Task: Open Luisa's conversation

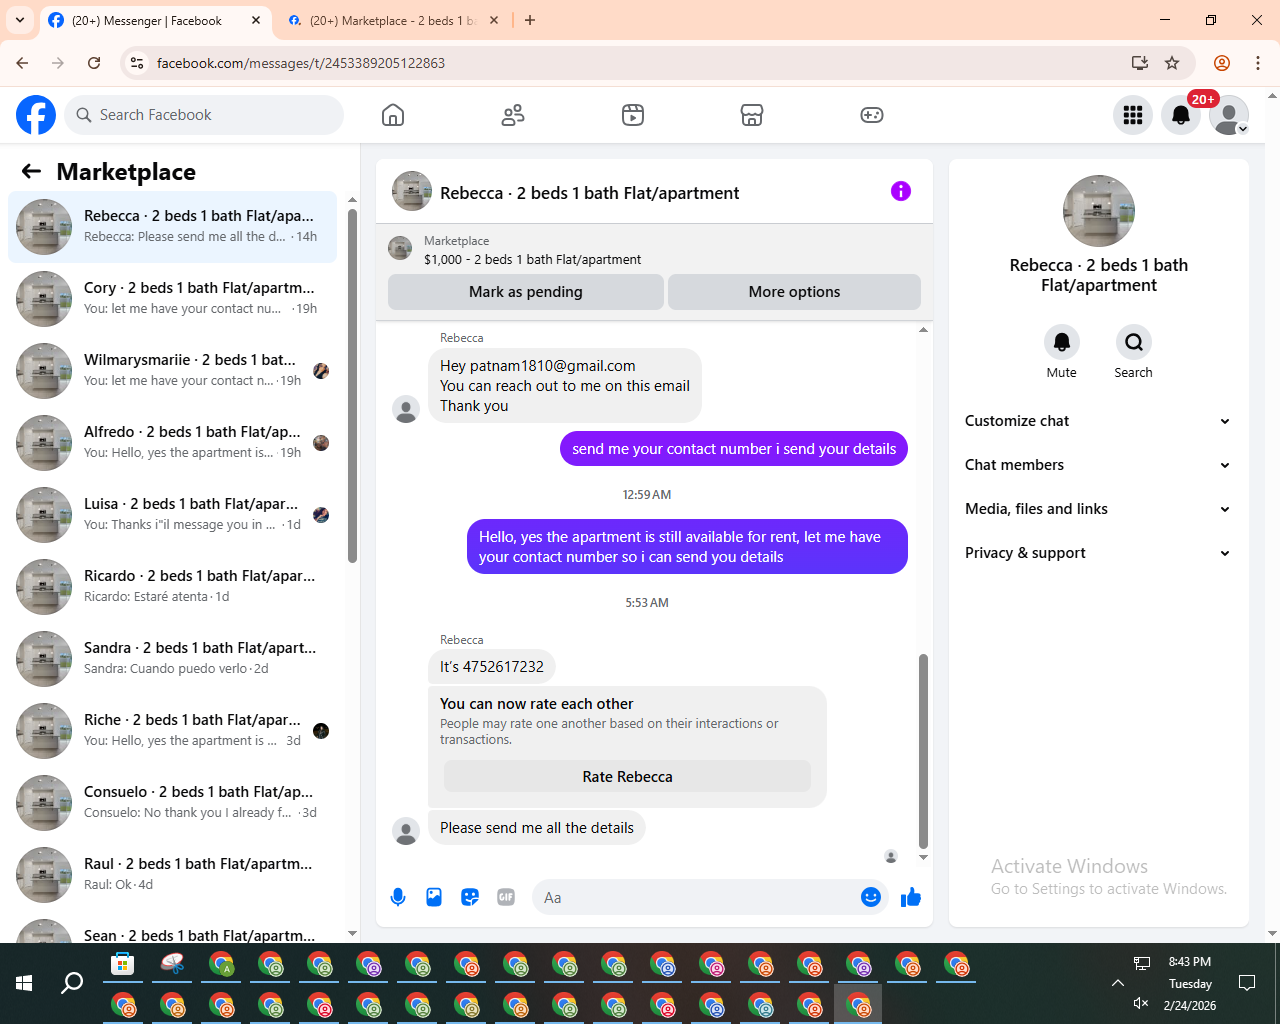Action: pyautogui.click(x=172, y=514)
